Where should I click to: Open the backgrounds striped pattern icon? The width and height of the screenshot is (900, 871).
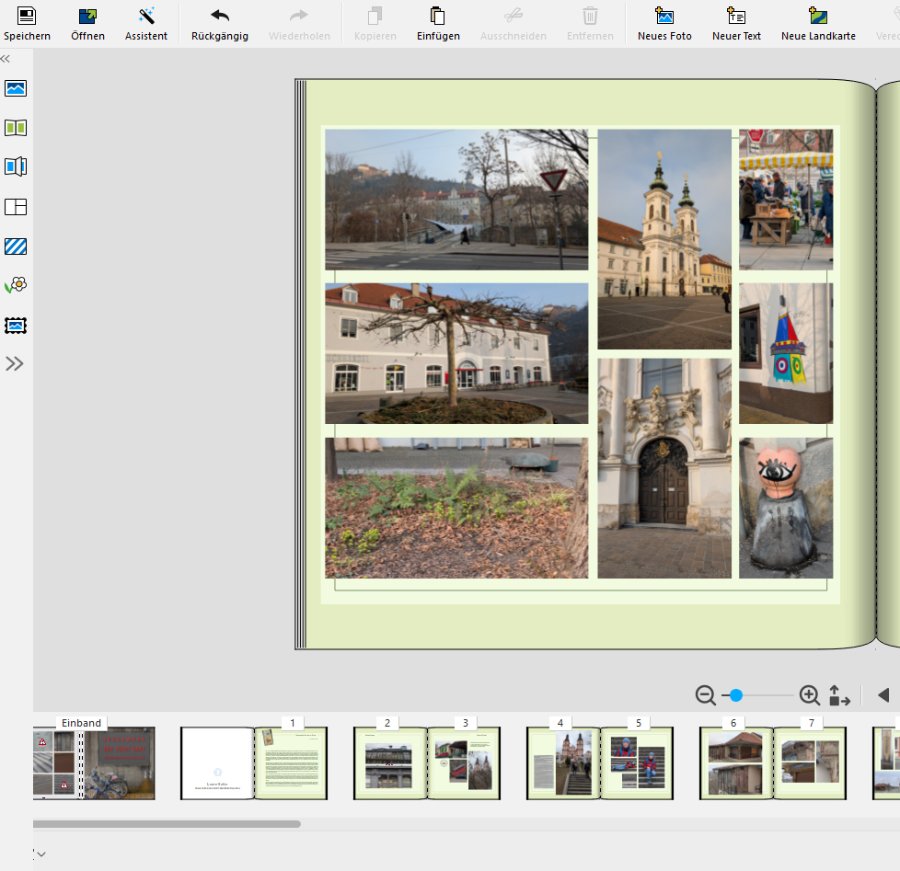[16, 246]
